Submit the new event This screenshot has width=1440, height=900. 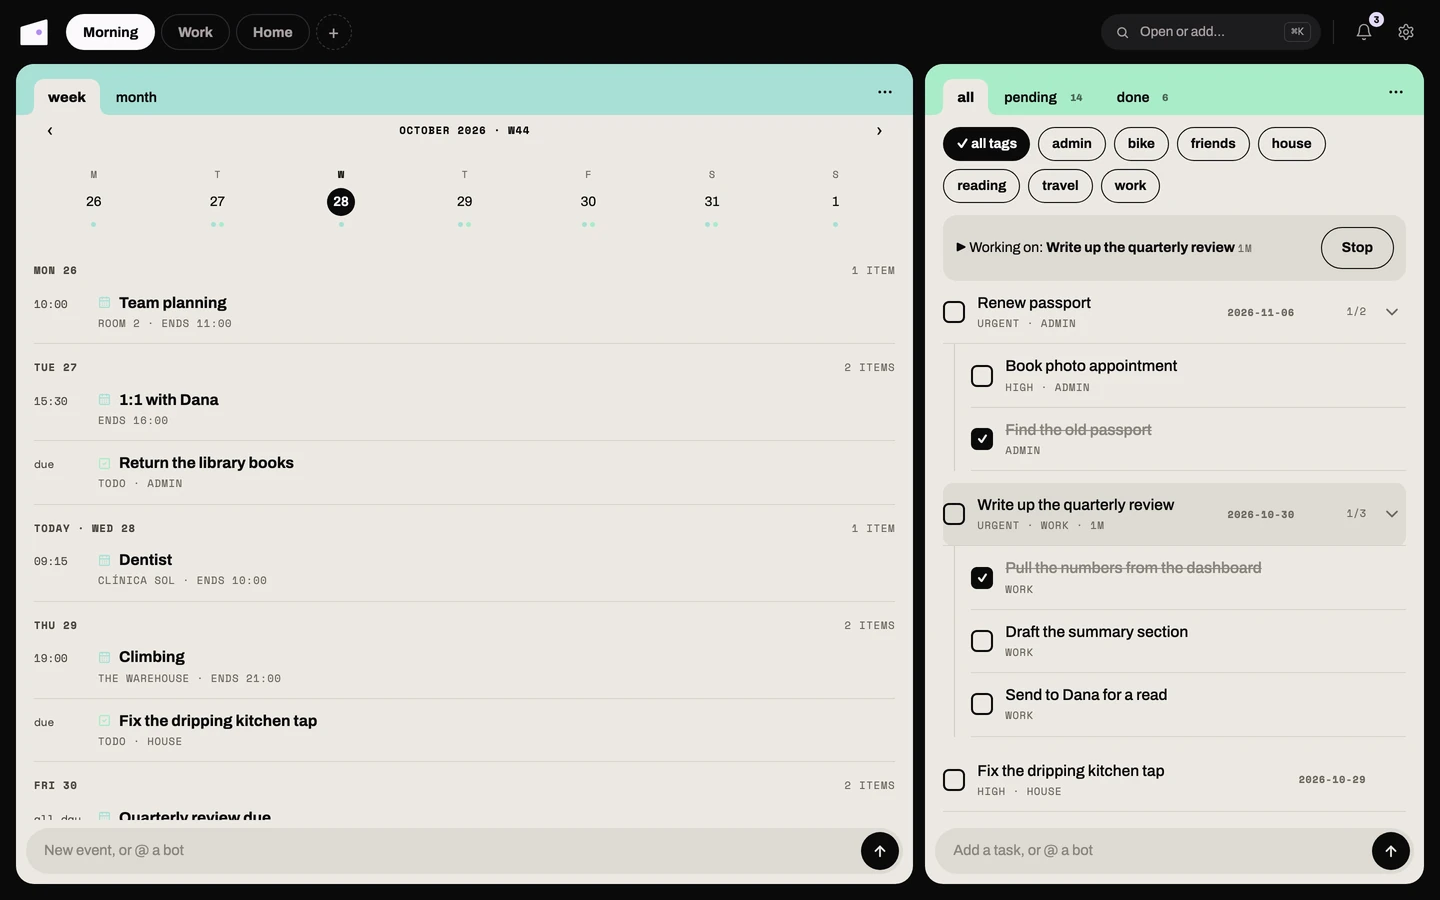pyautogui.click(x=880, y=851)
